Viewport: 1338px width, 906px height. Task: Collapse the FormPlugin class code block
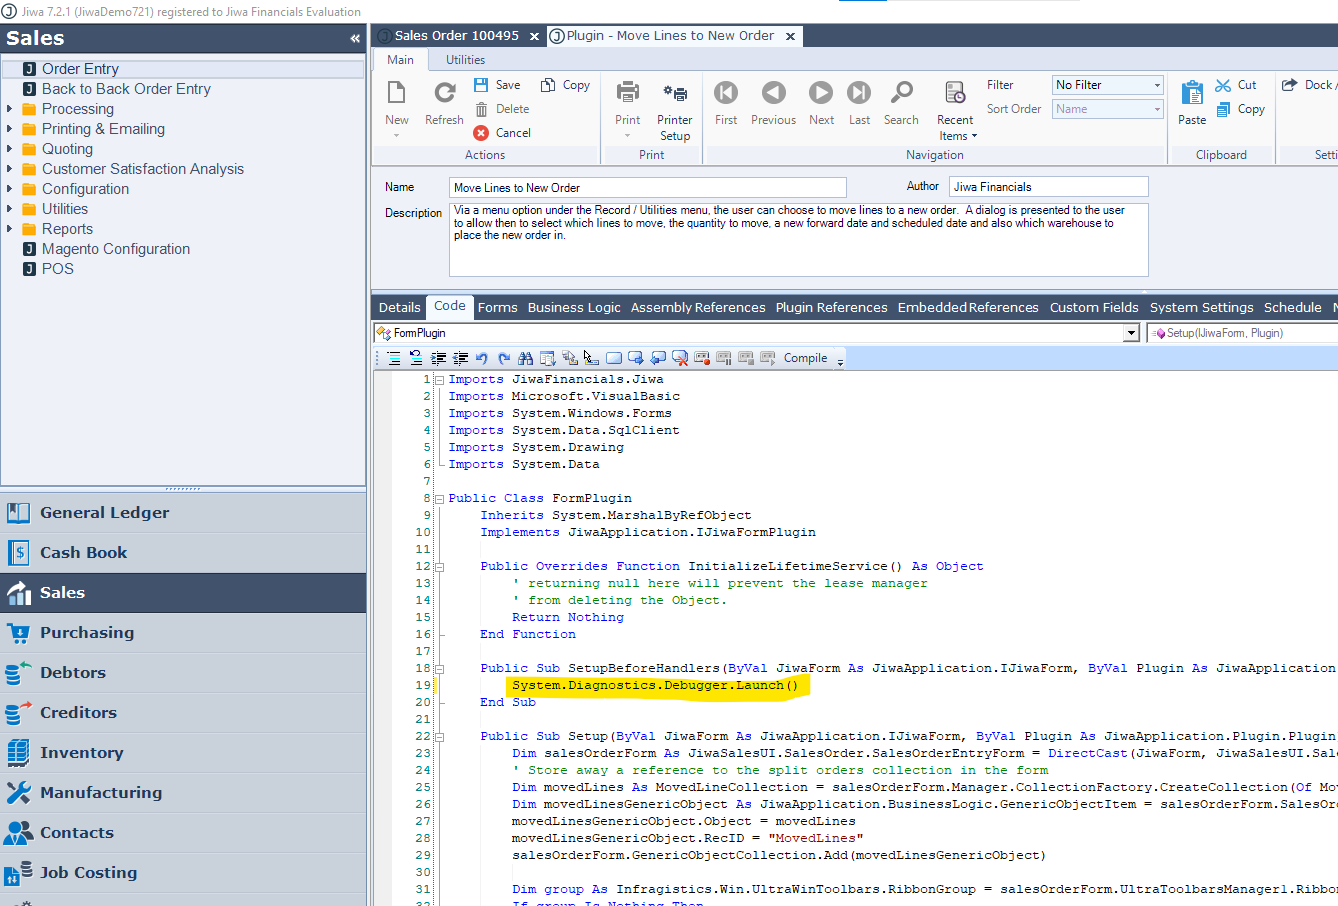point(439,498)
